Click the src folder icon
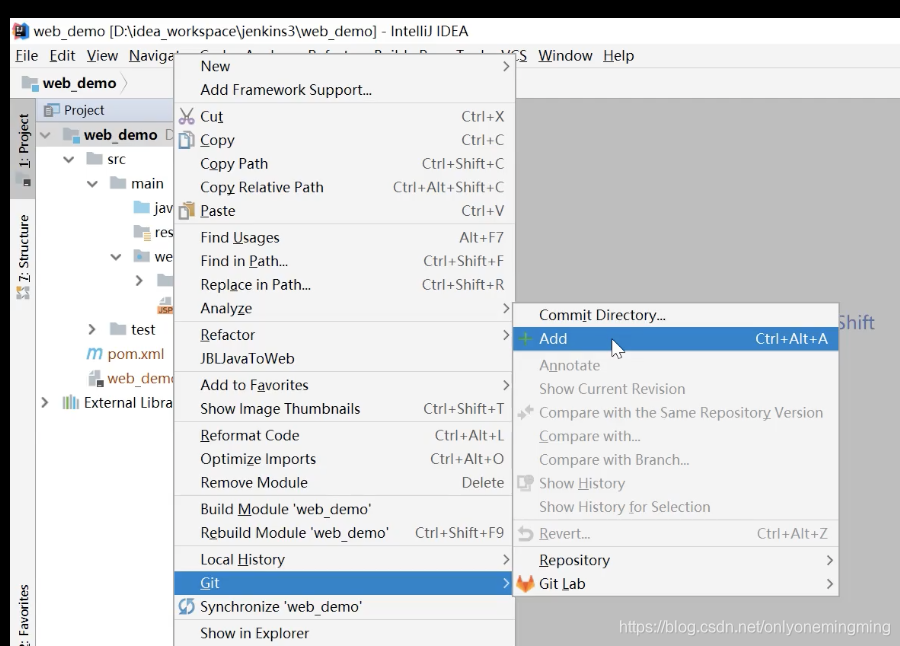 94,158
